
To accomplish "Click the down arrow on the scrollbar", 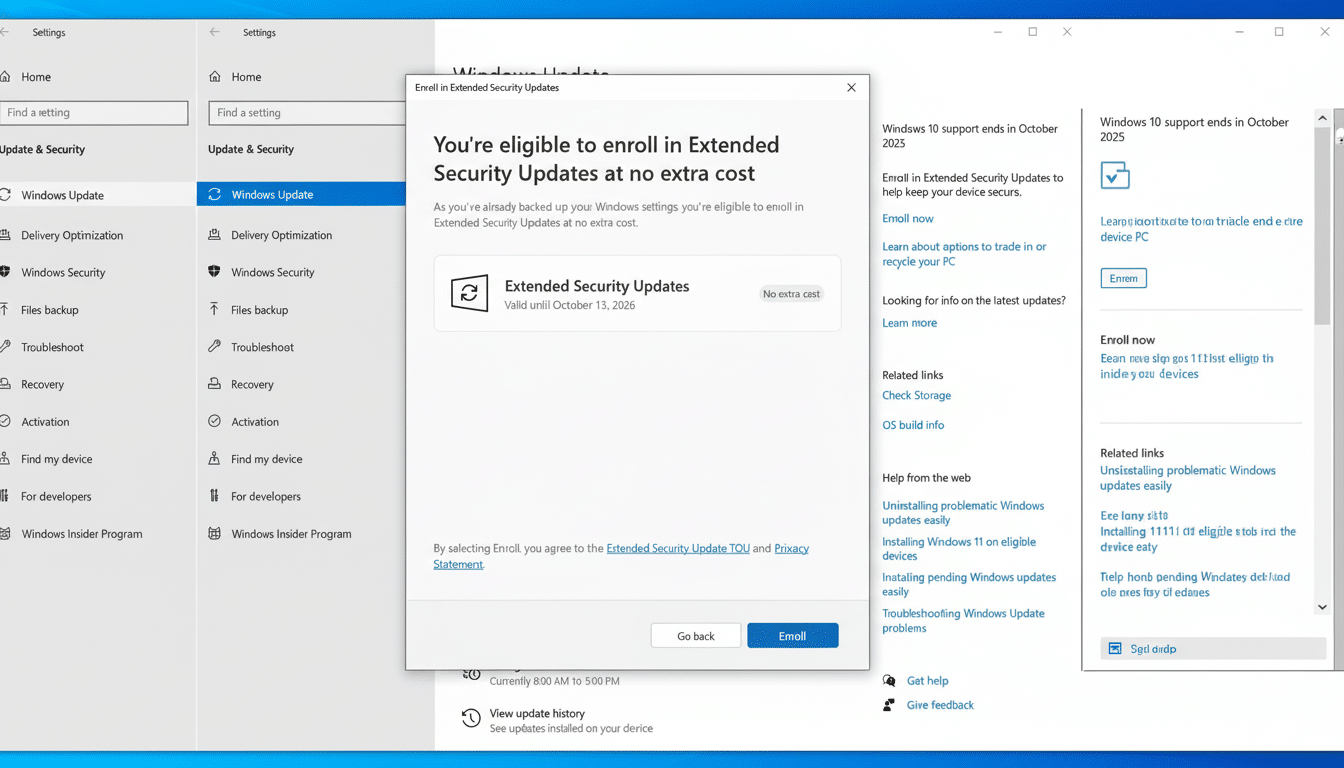I will pyautogui.click(x=1322, y=607).
